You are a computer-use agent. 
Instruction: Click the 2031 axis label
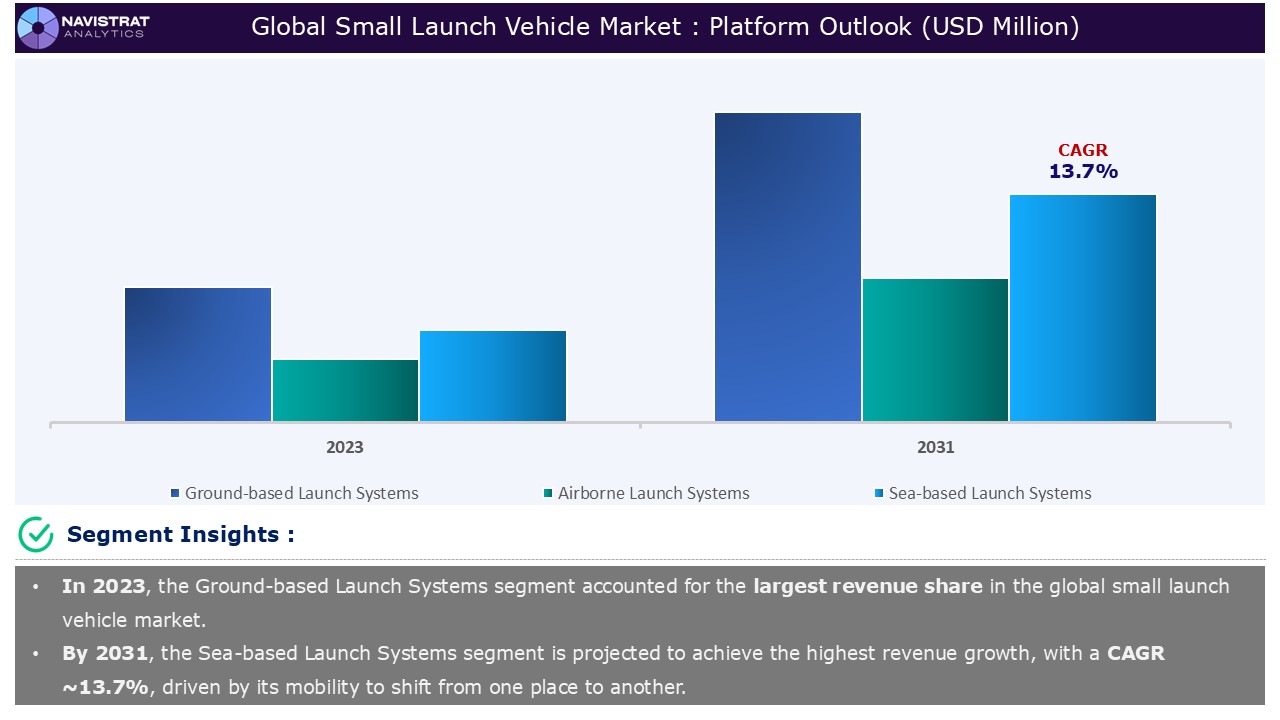coord(935,447)
